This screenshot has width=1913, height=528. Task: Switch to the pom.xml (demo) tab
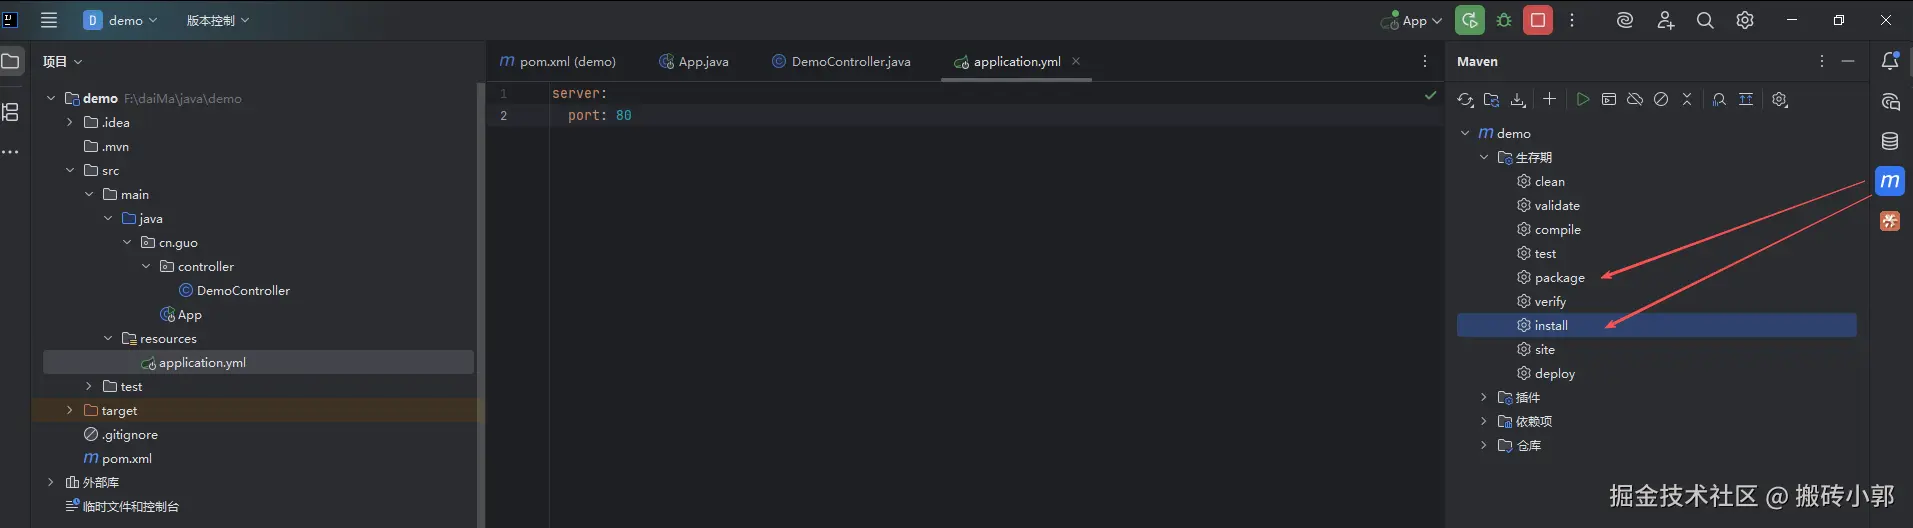558,62
